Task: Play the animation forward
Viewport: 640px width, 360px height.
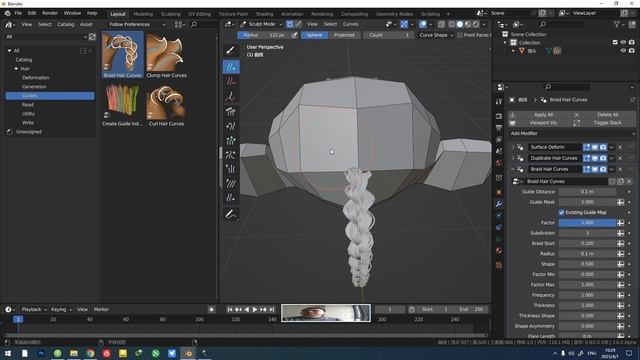Action: tap(255, 309)
